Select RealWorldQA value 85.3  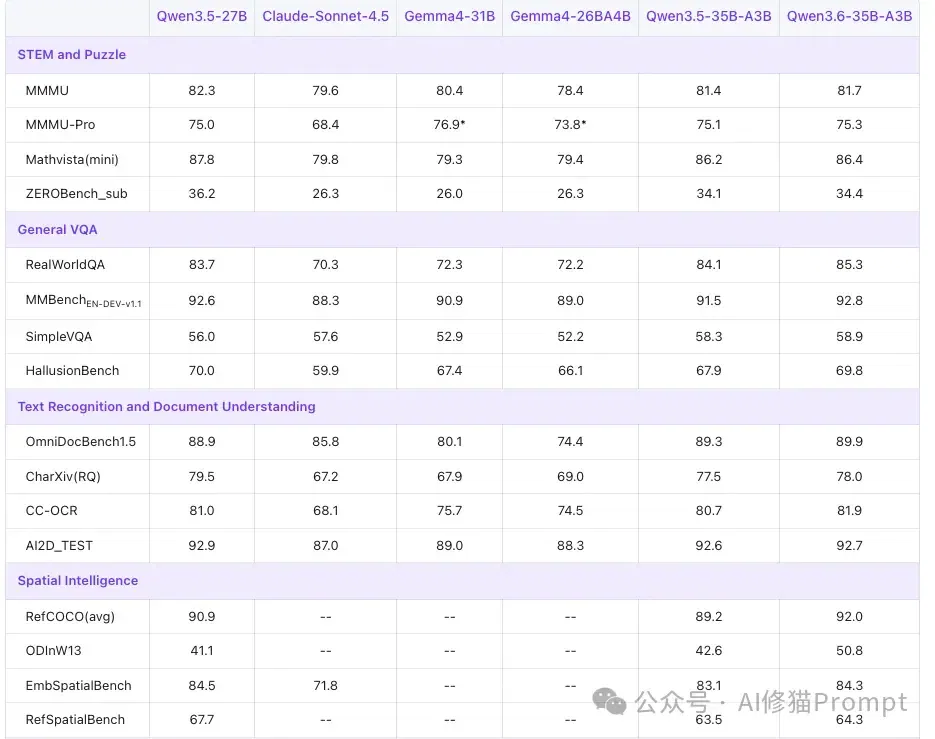coord(849,265)
